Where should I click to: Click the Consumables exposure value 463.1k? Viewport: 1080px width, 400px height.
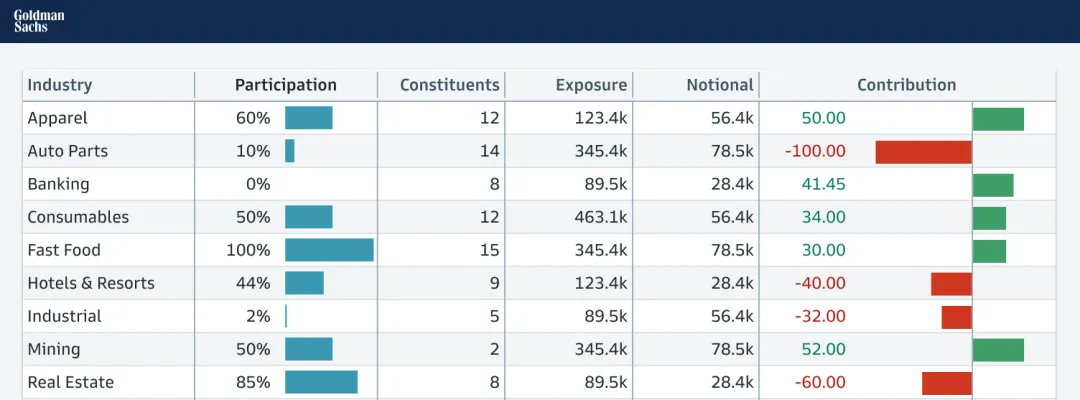click(x=601, y=217)
